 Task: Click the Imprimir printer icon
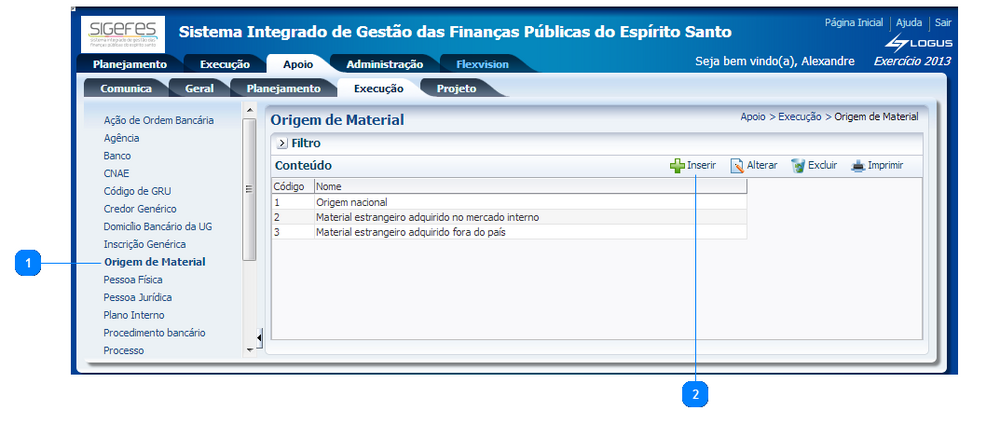857,166
